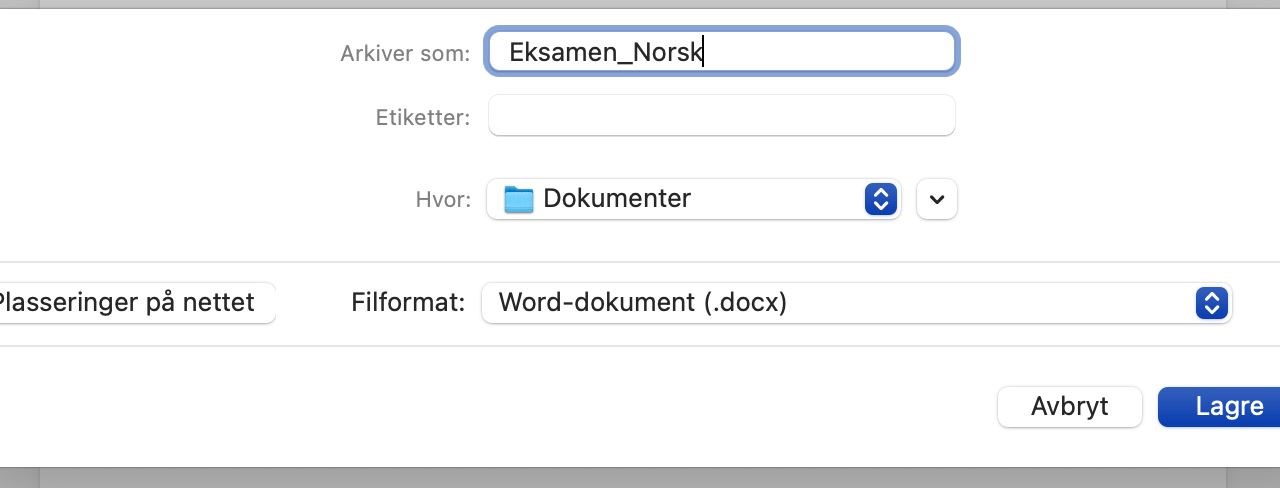This screenshot has width=1280, height=488.
Task: Click the blue arrows on the Filformat selector
Action: pyautogui.click(x=1211, y=302)
